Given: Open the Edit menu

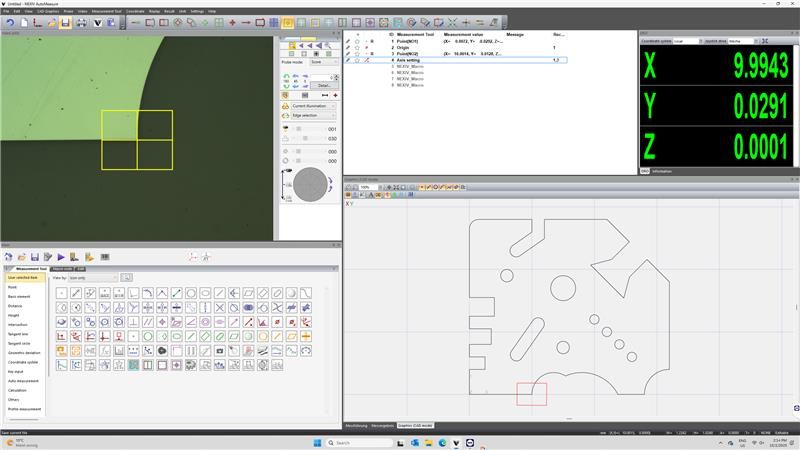Looking at the screenshot, I should tap(17, 11).
